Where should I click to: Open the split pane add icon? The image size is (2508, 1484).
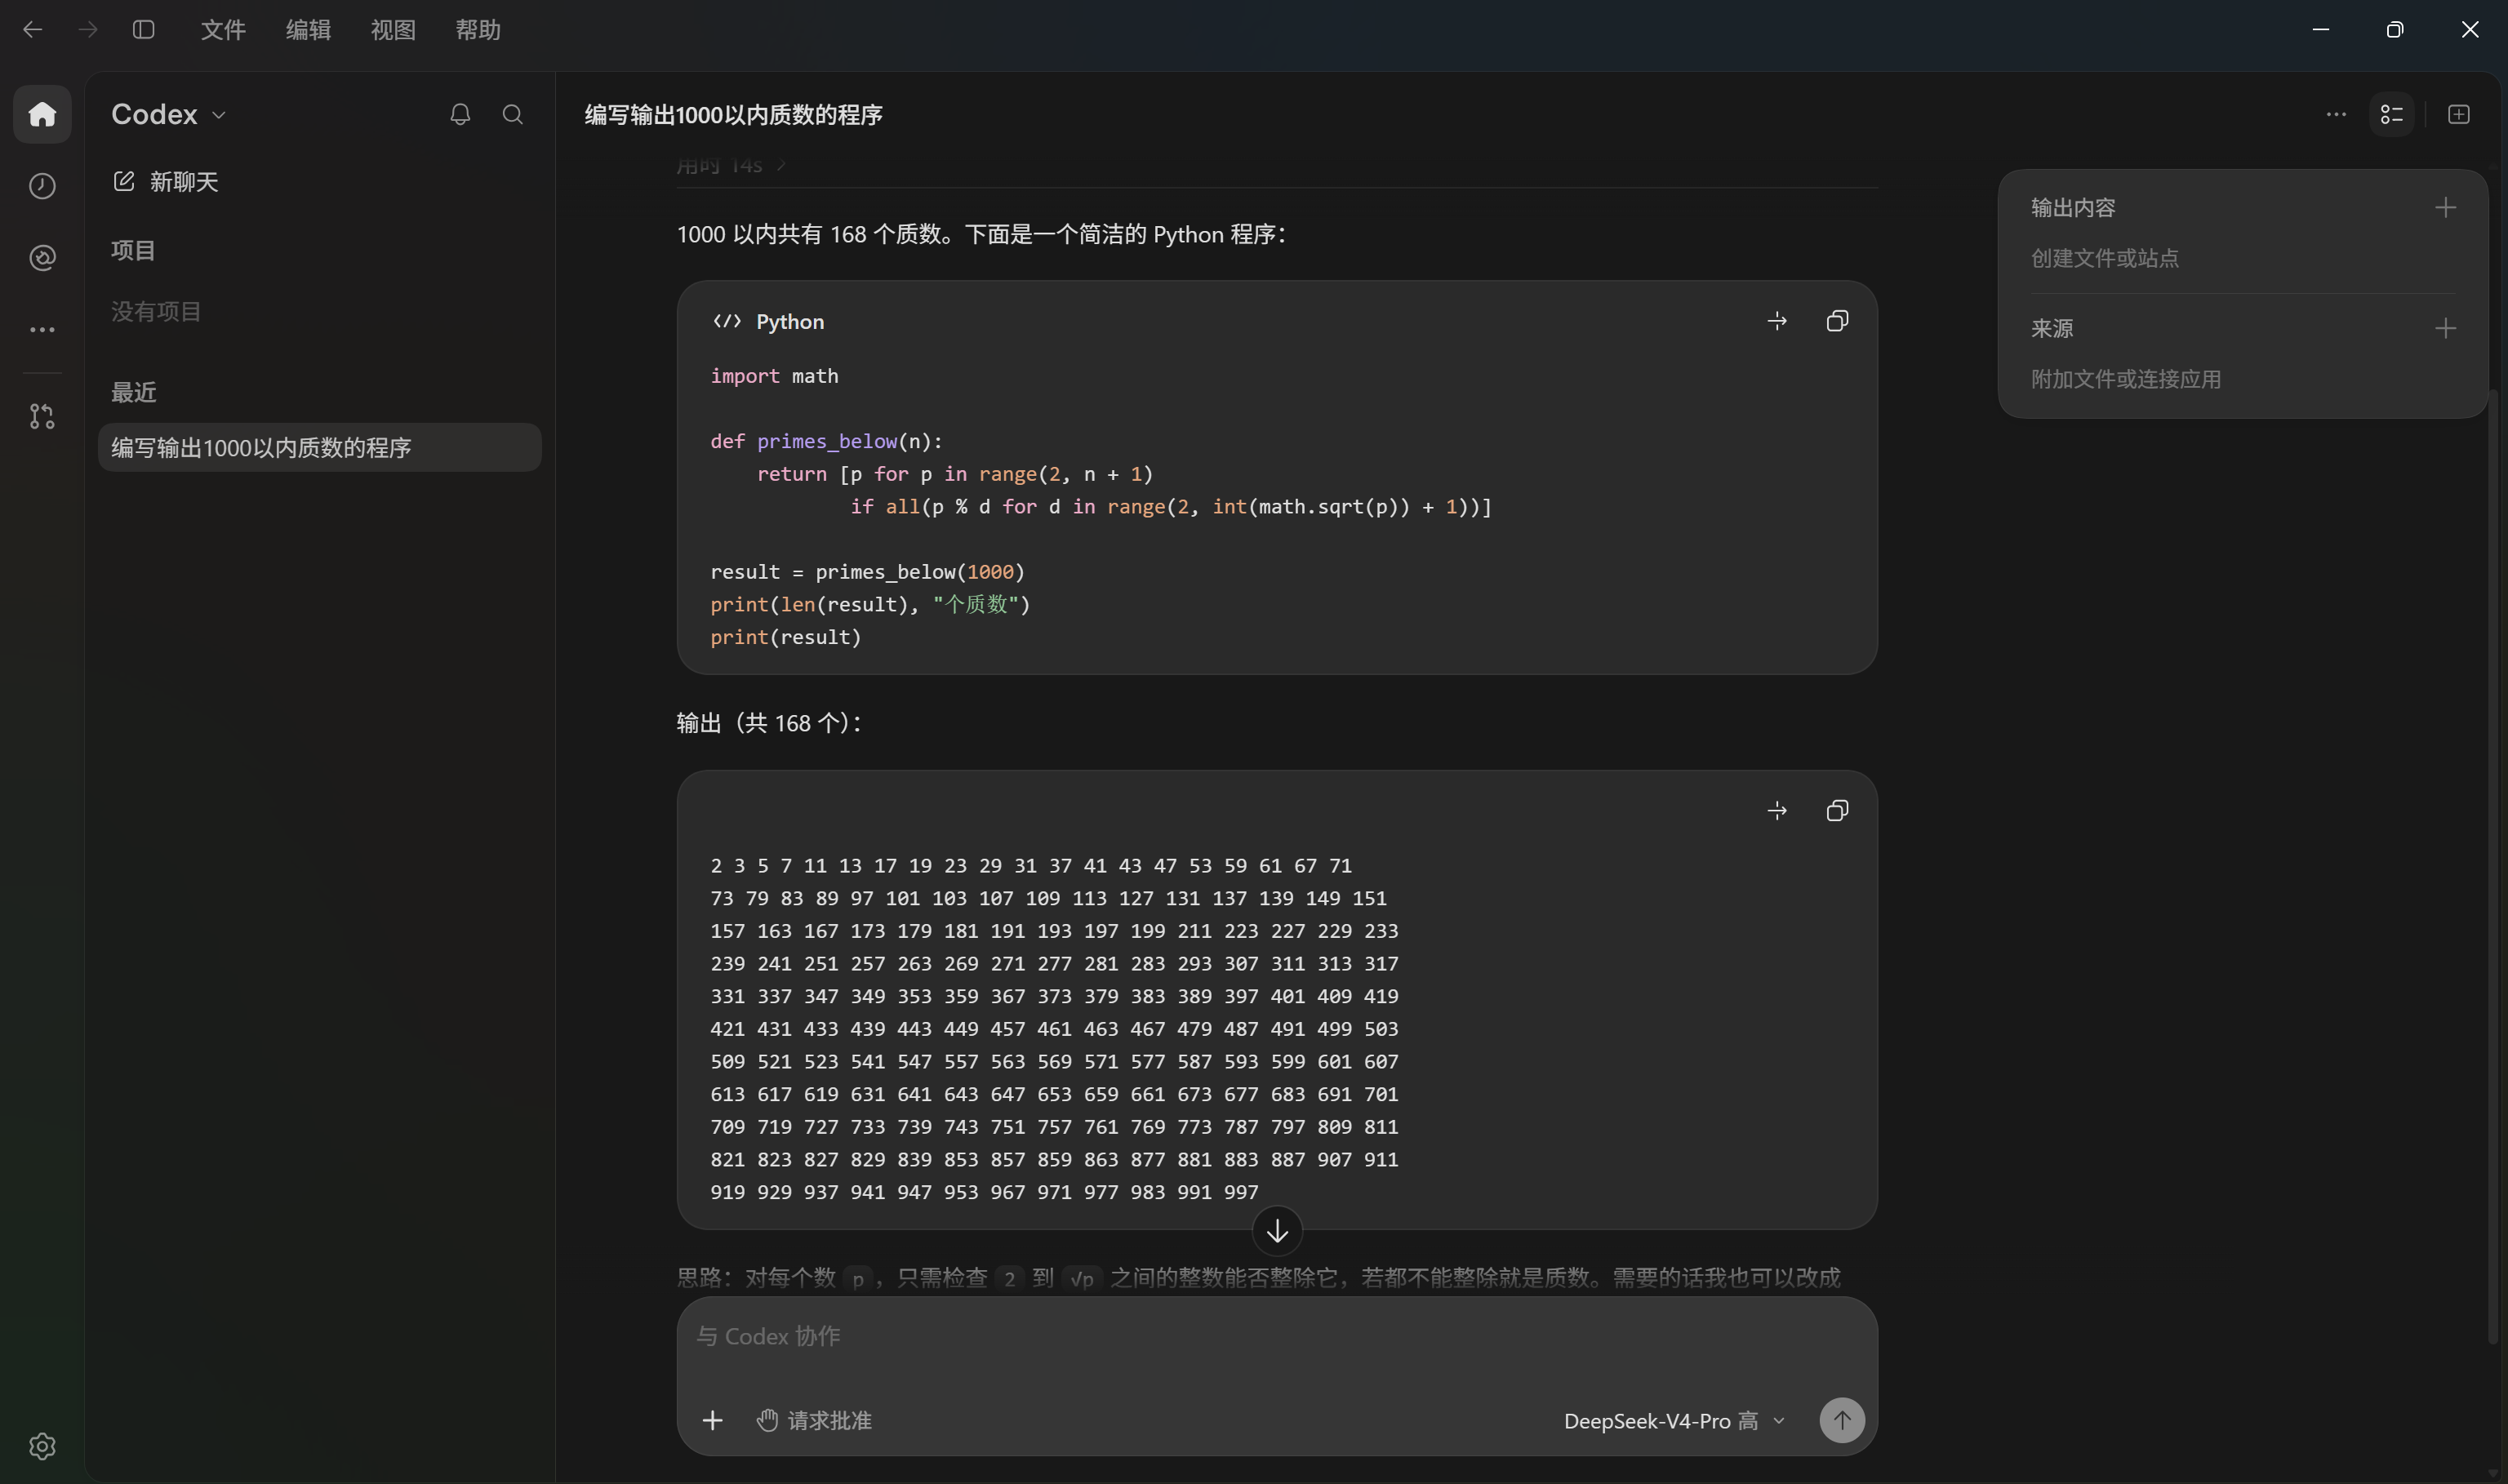coord(2459,114)
